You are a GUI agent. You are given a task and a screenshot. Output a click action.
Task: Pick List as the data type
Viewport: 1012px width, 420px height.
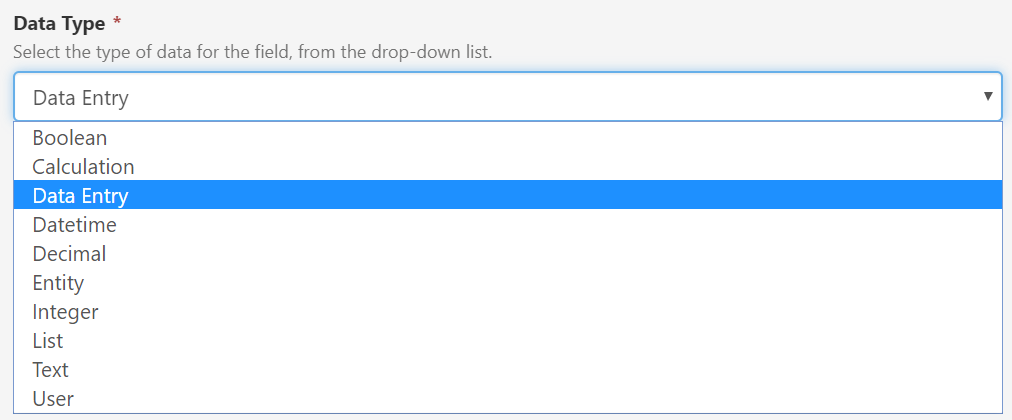coord(48,341)
